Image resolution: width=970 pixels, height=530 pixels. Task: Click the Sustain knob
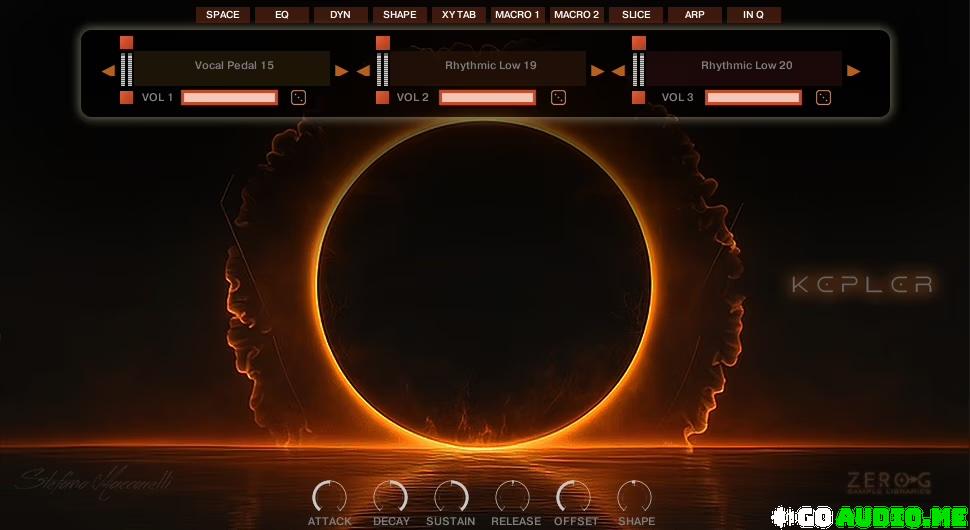(451, 496)
